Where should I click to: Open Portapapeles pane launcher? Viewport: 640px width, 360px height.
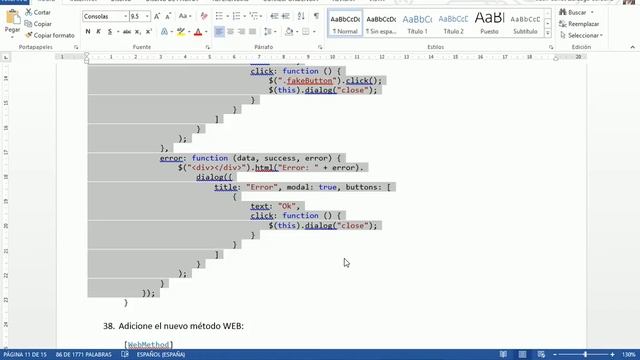(76, 47)
